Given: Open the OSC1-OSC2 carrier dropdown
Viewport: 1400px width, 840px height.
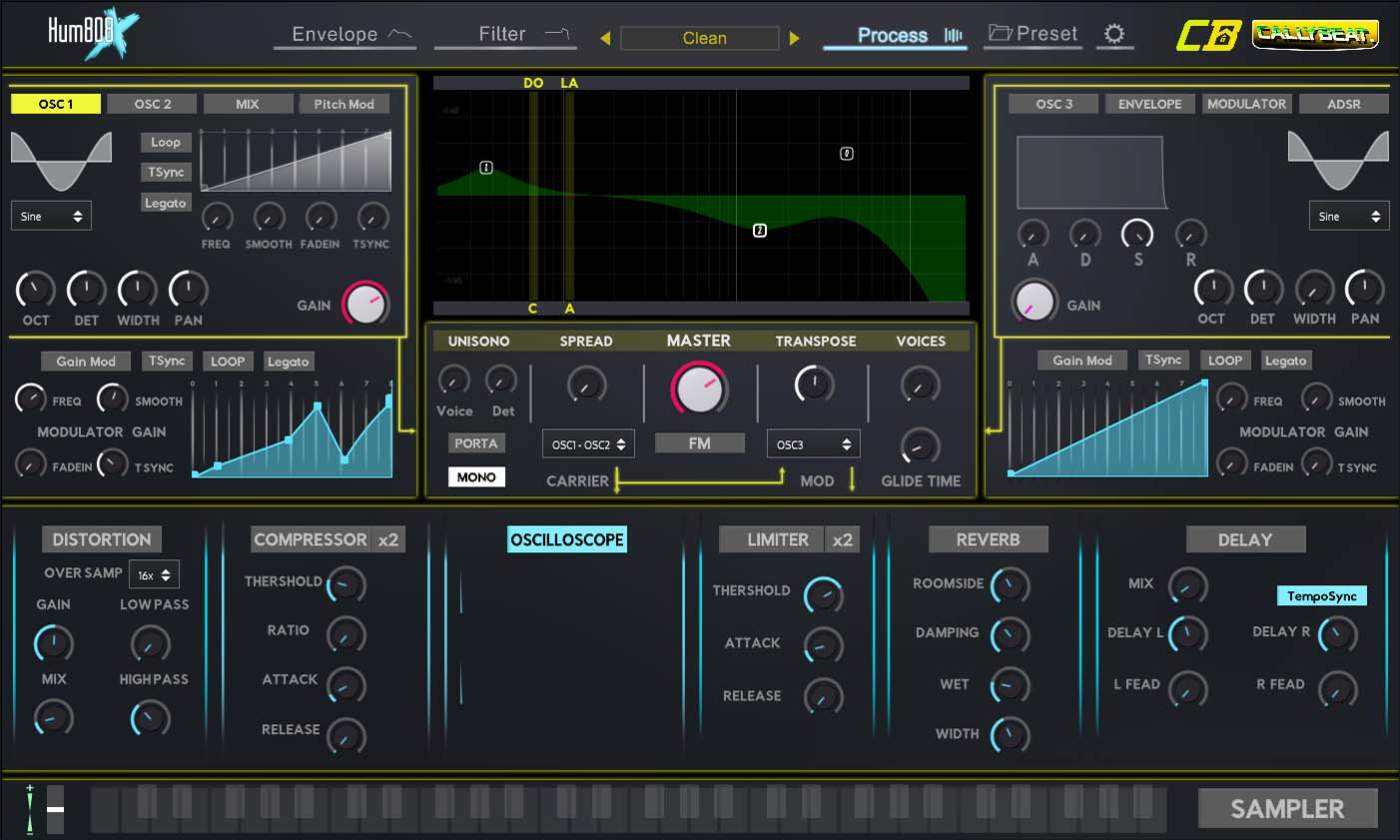Looking at the screenshot, I should point(588,442).
